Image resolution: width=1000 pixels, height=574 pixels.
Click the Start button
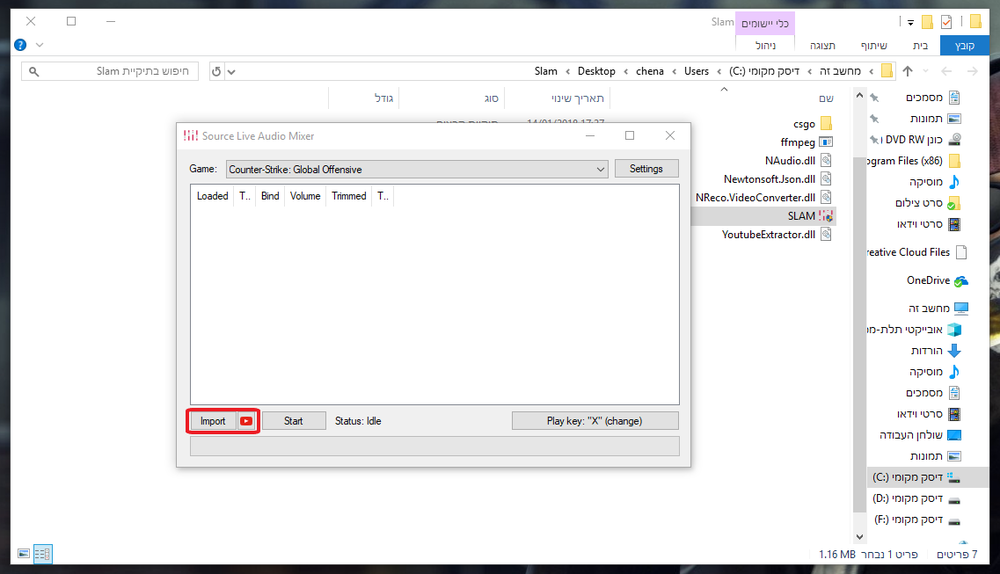click(293, 421)
